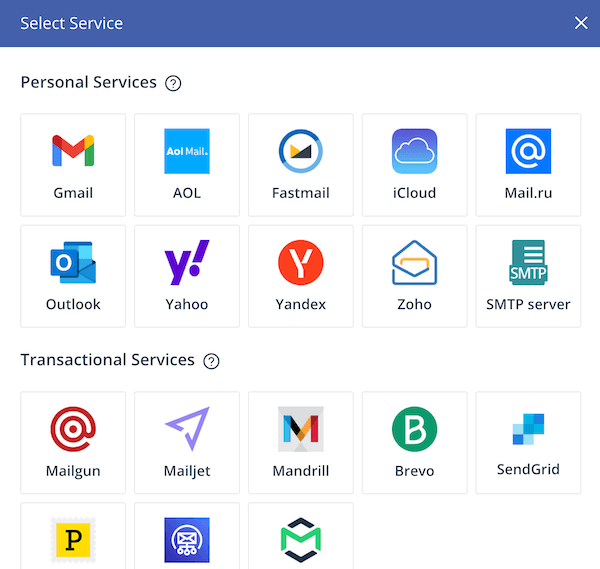Choose the Mail.ru service tile
This screenshot has height=569, width=600.
[528, 165]
